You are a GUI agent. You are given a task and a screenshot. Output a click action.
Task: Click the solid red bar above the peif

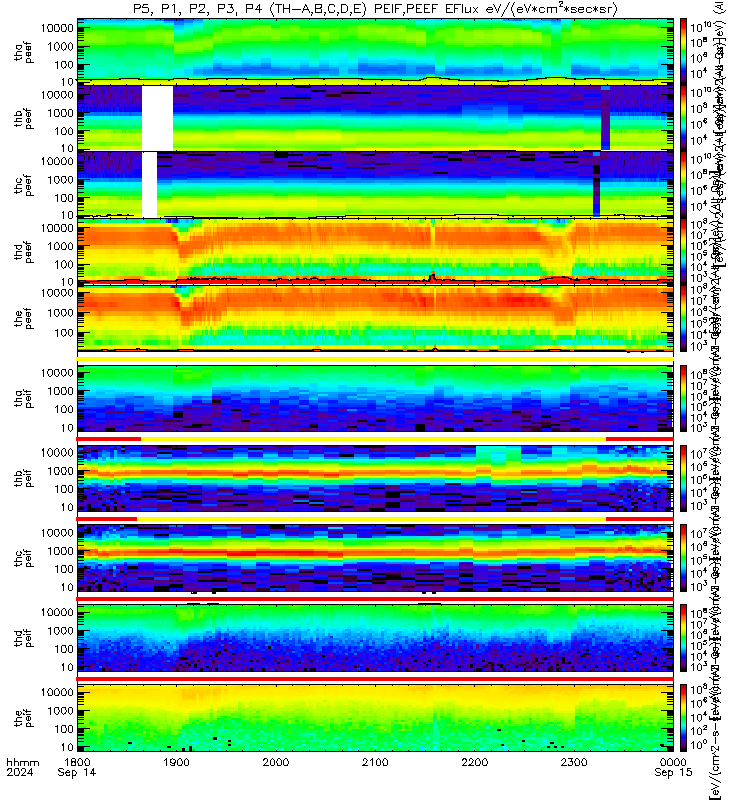click(375, 679)
